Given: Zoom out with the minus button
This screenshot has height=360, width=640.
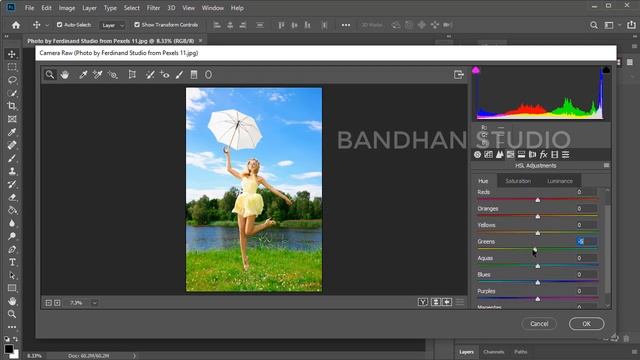Looking at the screenshot, I should coord(48,303).
